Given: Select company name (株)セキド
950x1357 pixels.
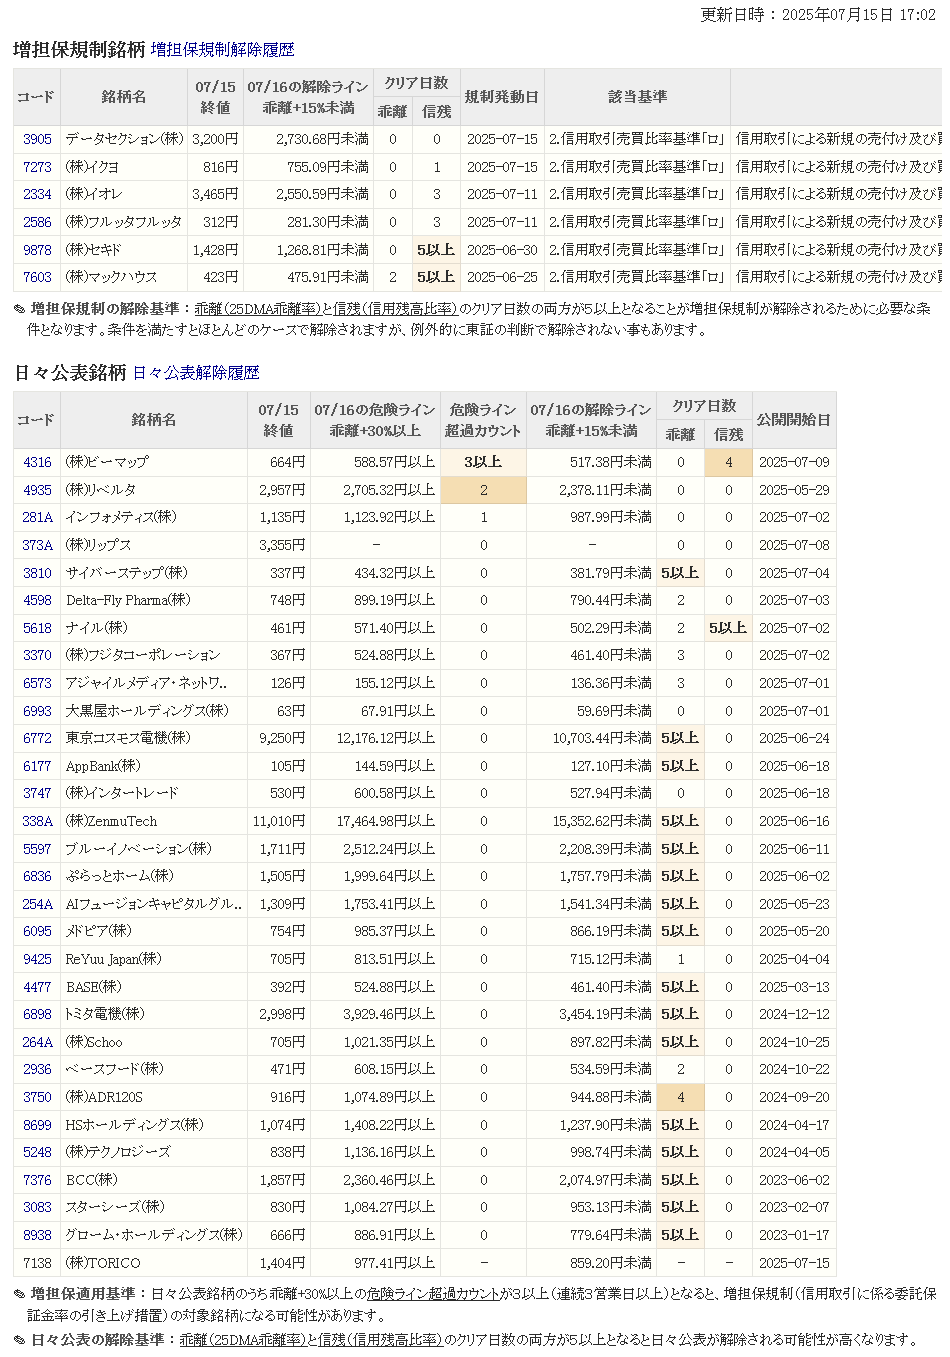Looking at the screenshot, I should [x=93, y=250].
